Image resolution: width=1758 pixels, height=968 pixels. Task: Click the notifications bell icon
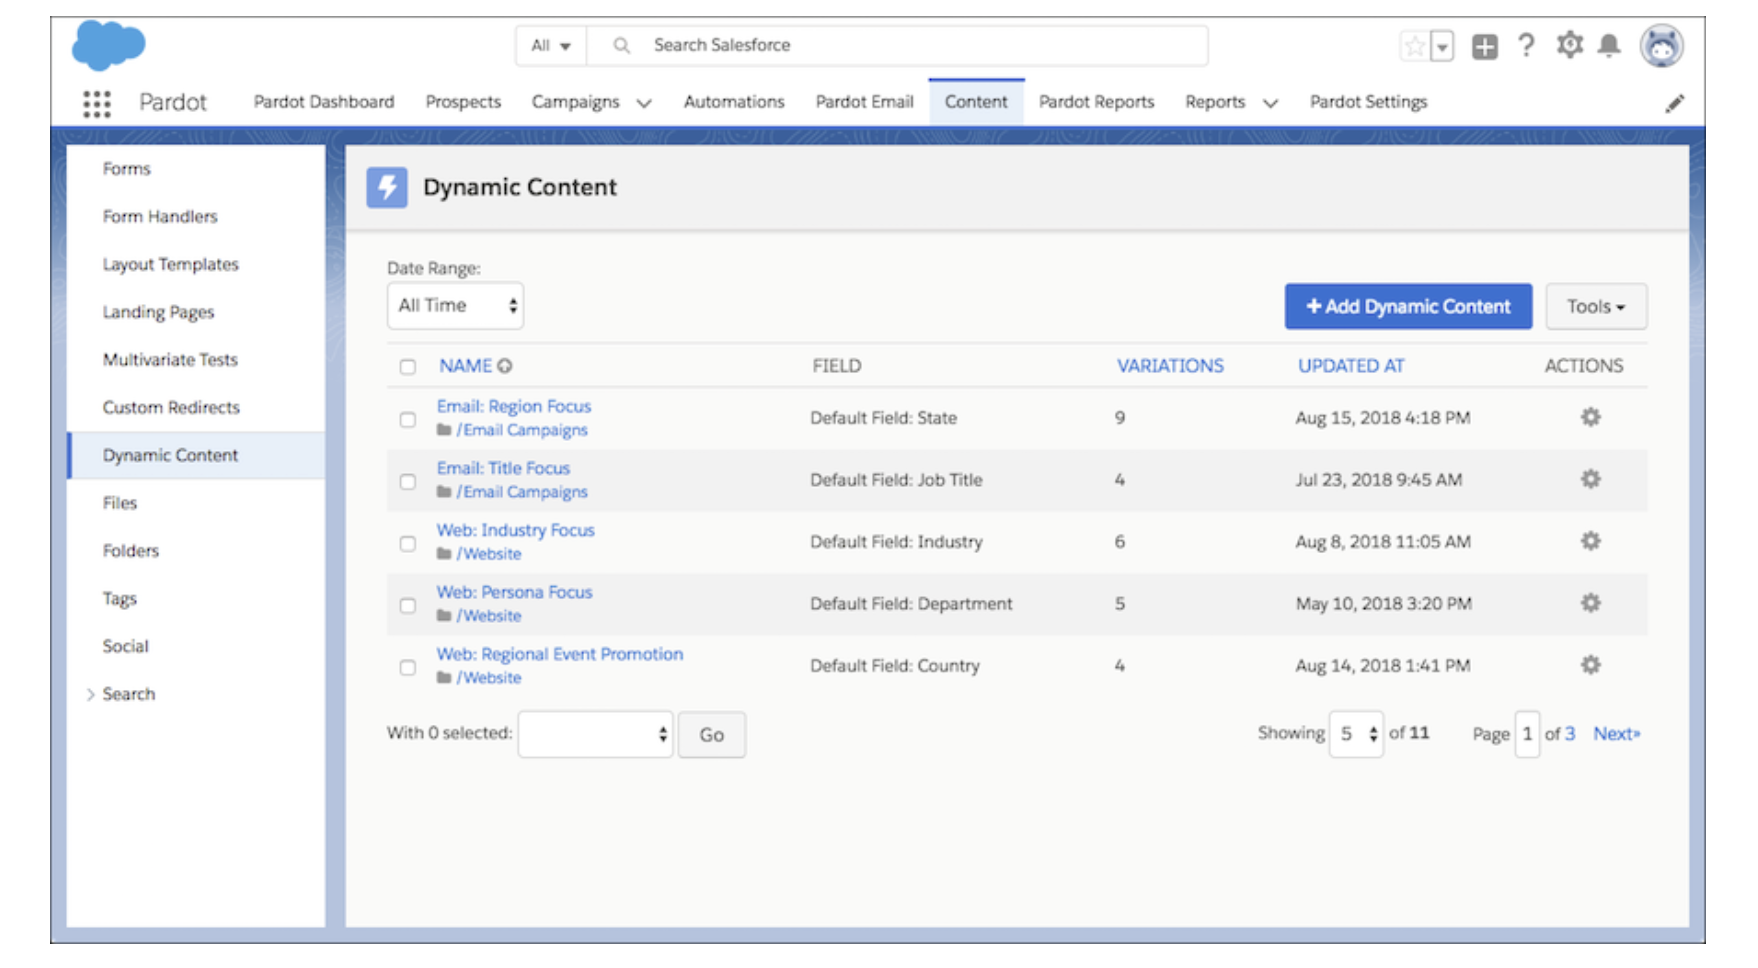coord(1608,46)
